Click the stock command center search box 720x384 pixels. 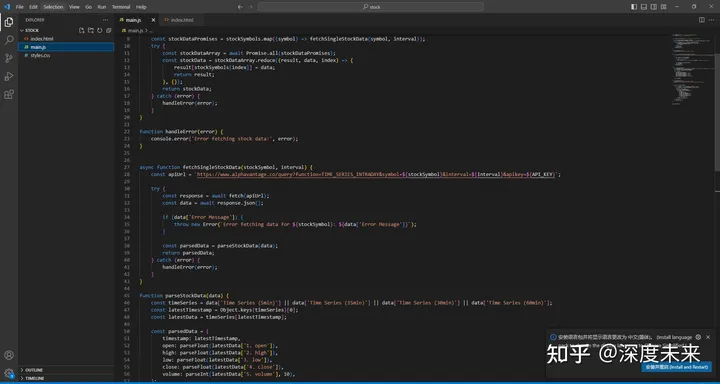[371, 7]
